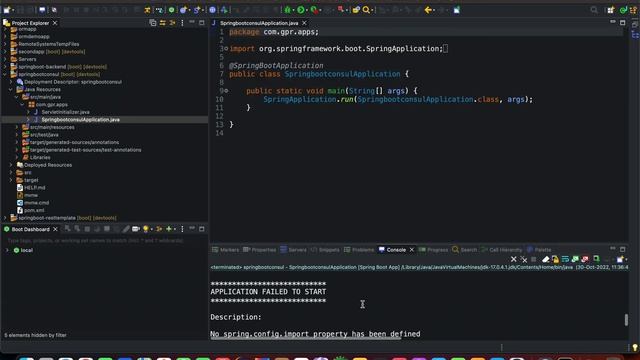Click Remove Launch icon in Console
Screen dimensions: 640x360
(513, 259)
